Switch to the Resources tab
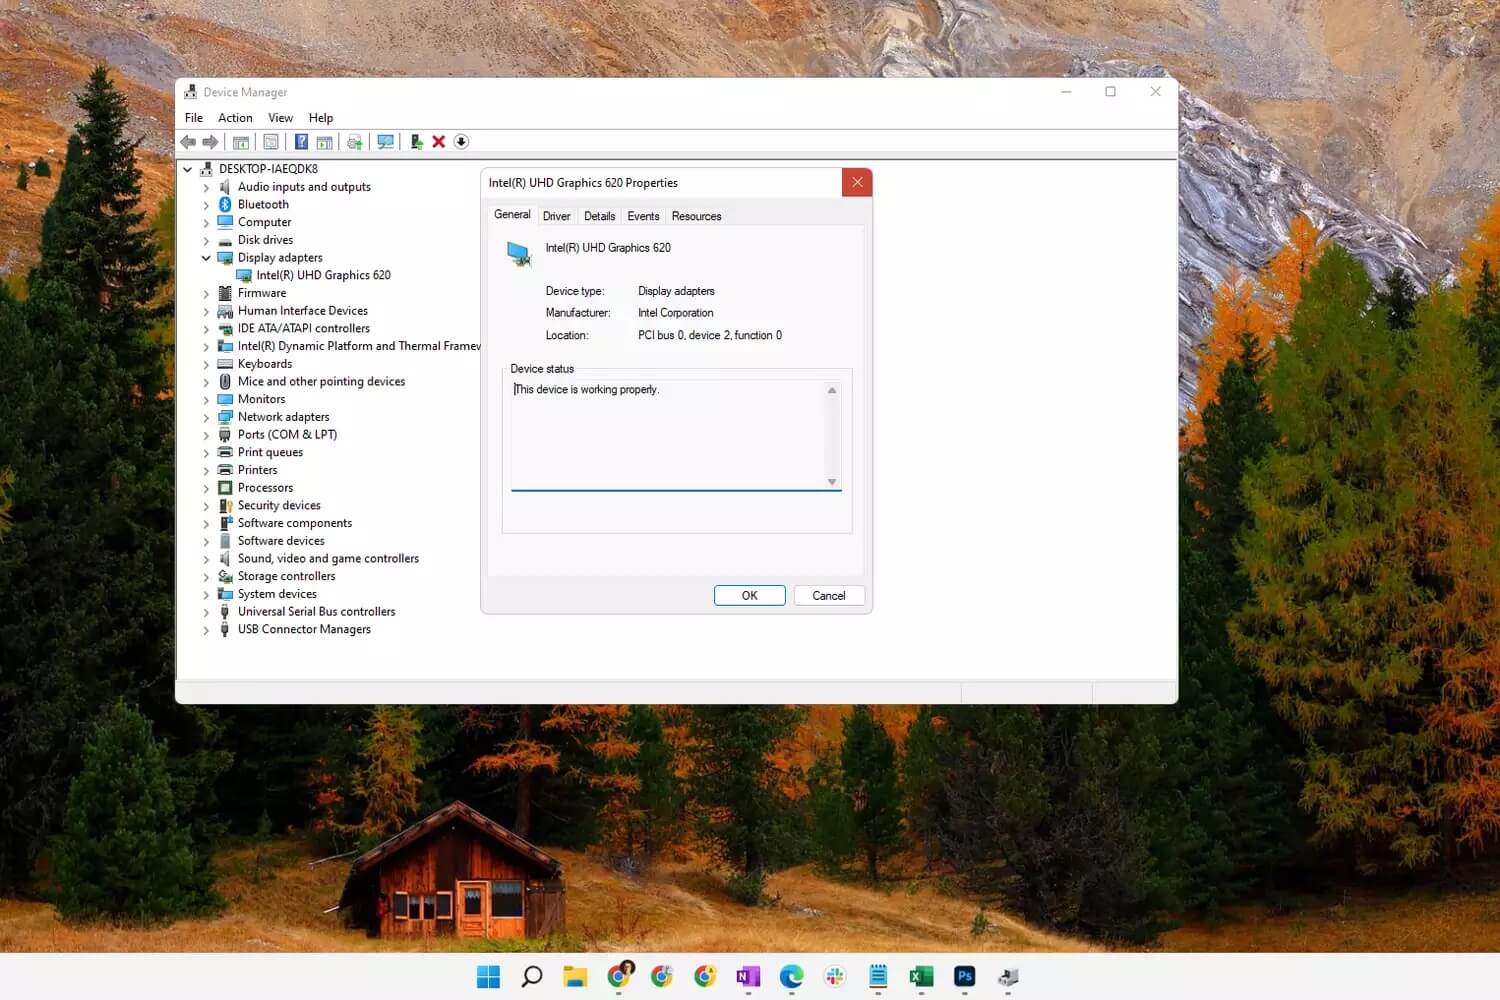Screen dimensions: 1500x1000 click(x=697, y=216)
